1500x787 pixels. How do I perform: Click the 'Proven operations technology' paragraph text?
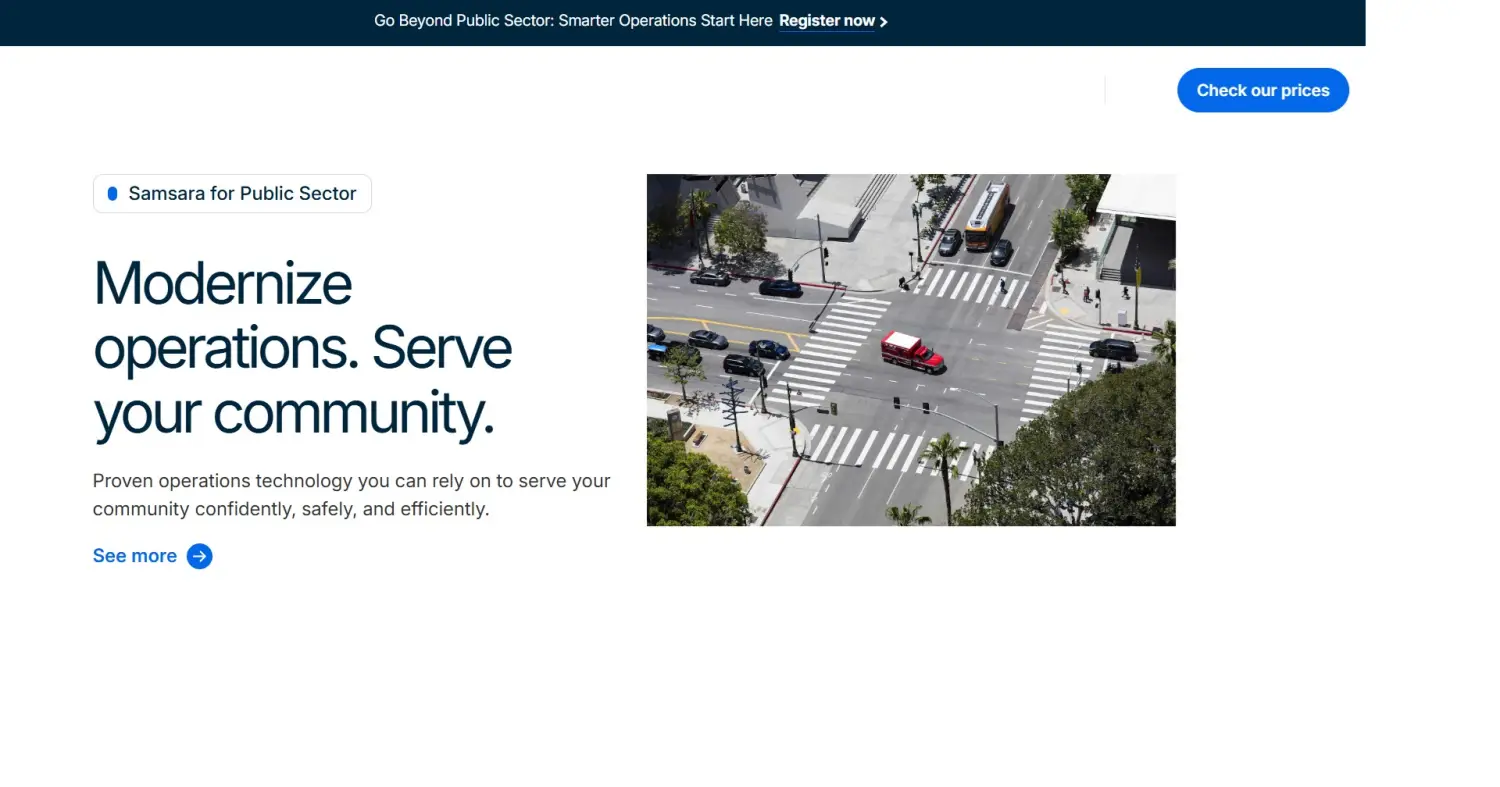[x=351, y=495]
